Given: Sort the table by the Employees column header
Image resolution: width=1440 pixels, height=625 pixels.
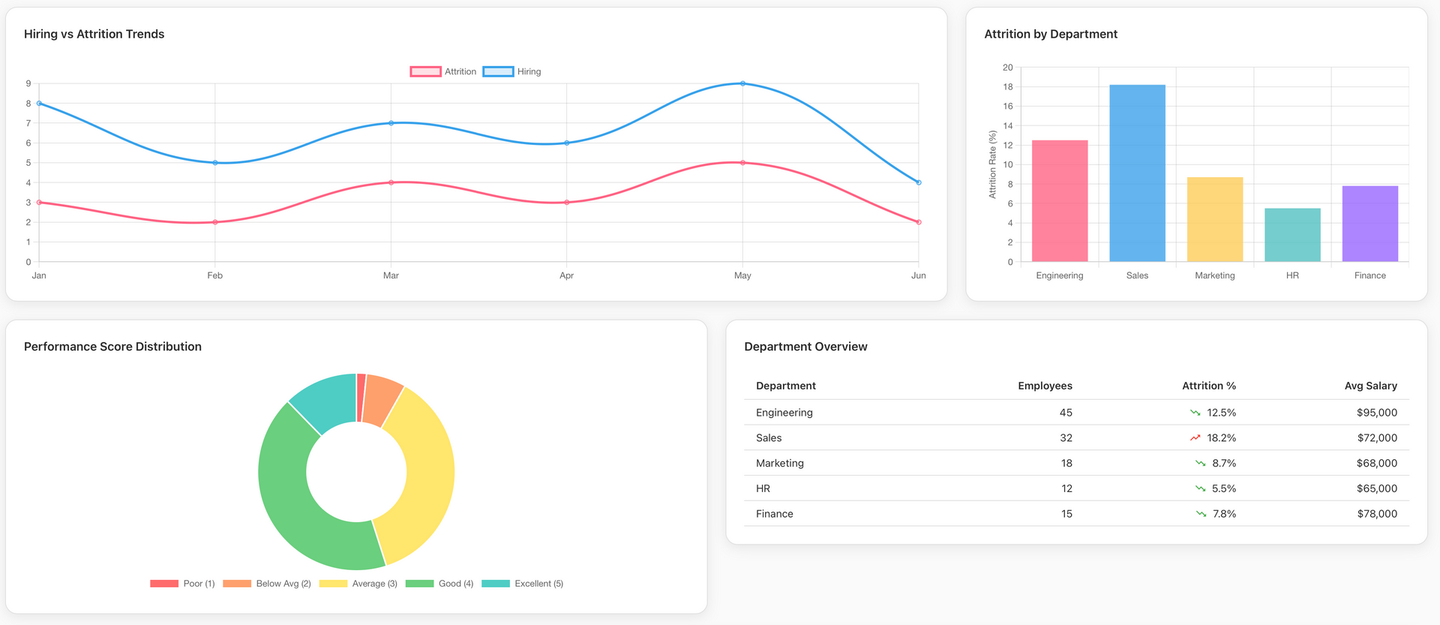Looking at the screenshot, I should (1045, 385).
